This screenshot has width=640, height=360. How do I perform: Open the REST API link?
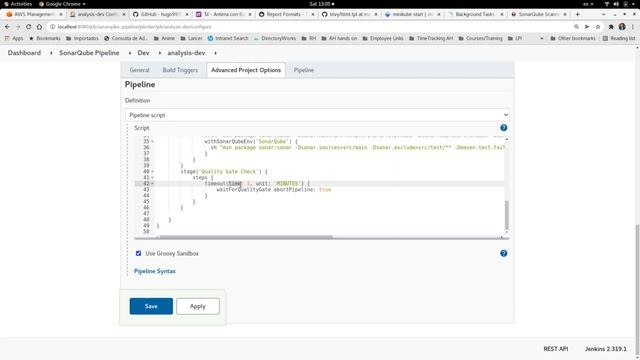tap(556, 349)
